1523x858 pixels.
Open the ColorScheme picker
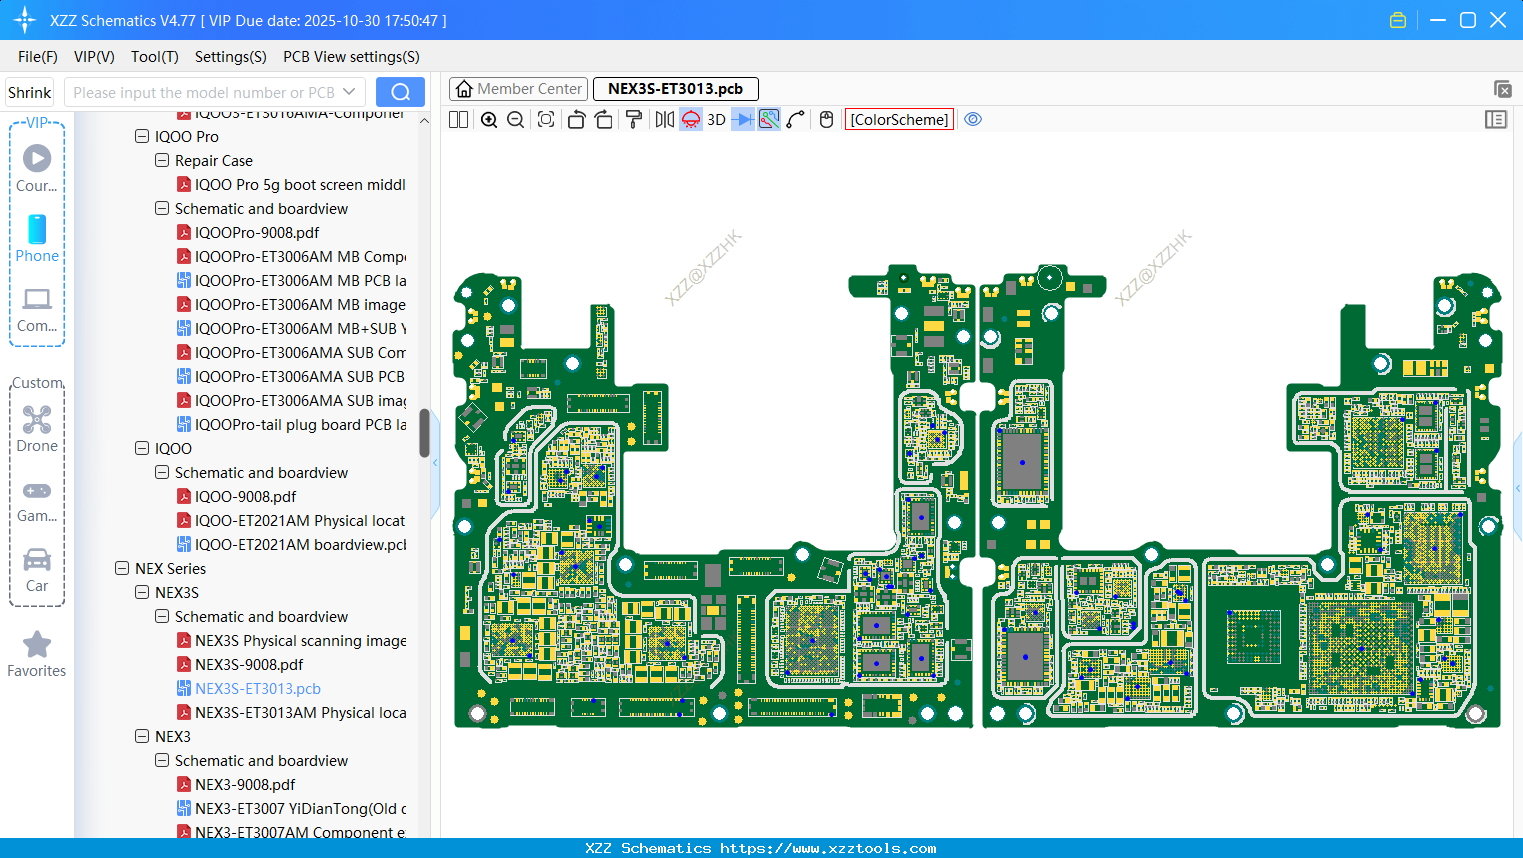[x=899, y=120]
